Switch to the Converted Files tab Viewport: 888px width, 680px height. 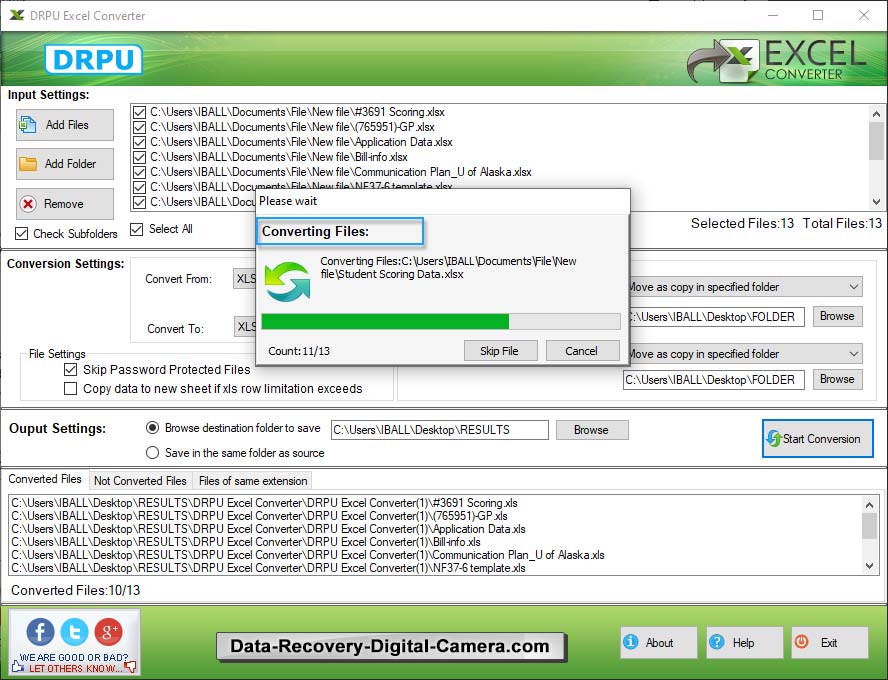click(45, 479)
